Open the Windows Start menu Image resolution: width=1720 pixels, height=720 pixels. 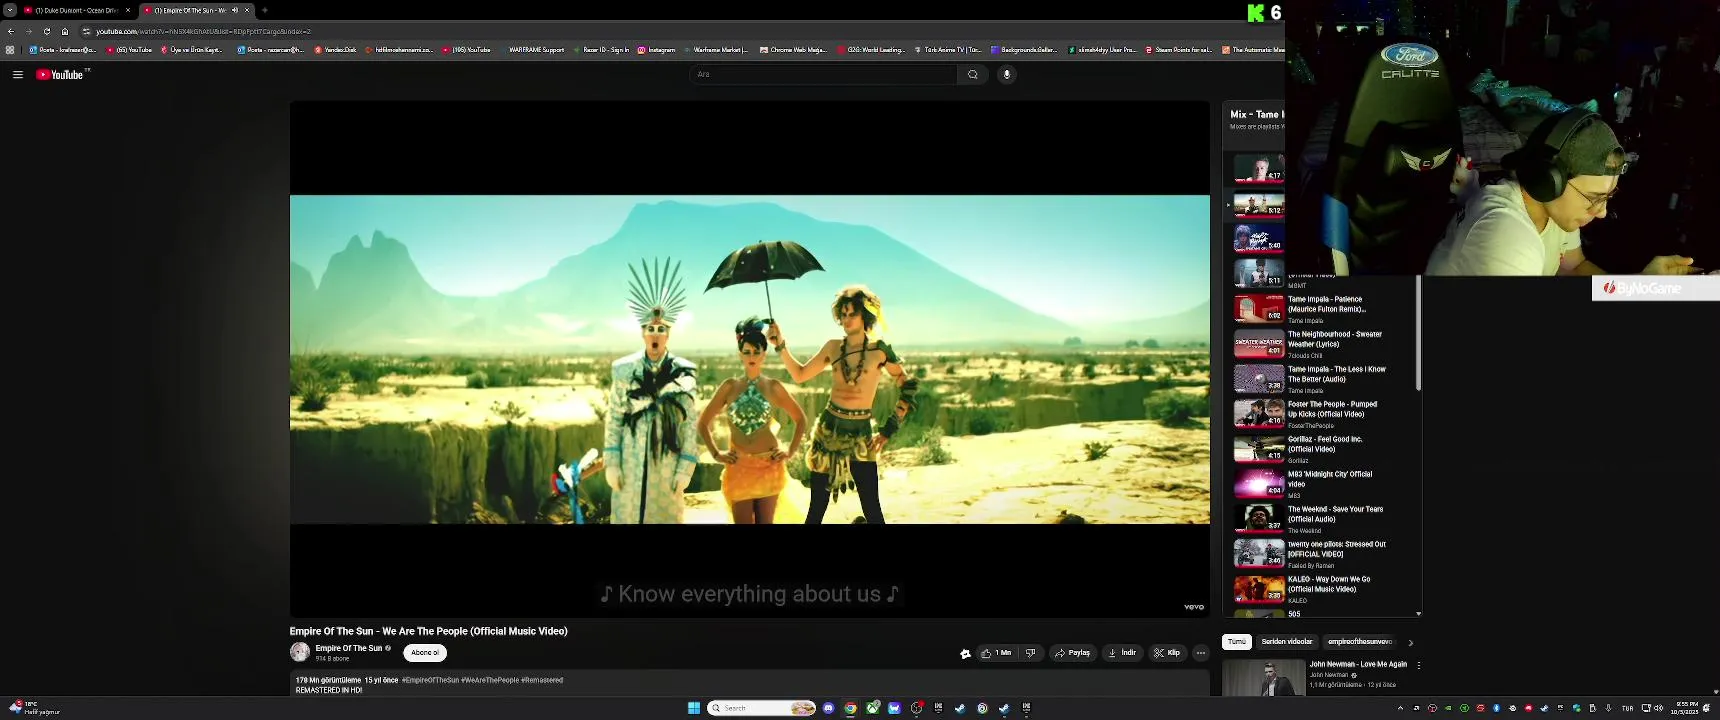(x=693, y=708)
